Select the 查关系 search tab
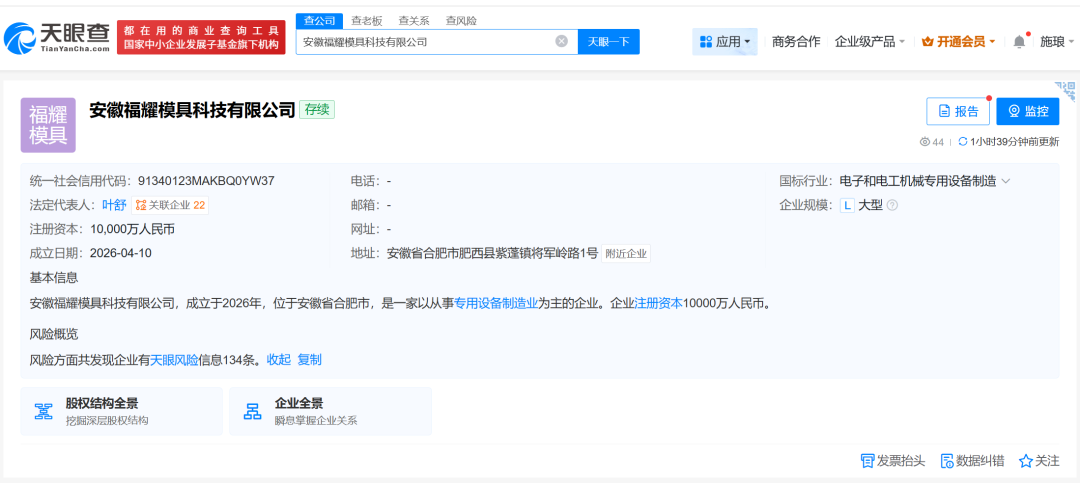The image size is (1080, 483). [x=414, y=21]
